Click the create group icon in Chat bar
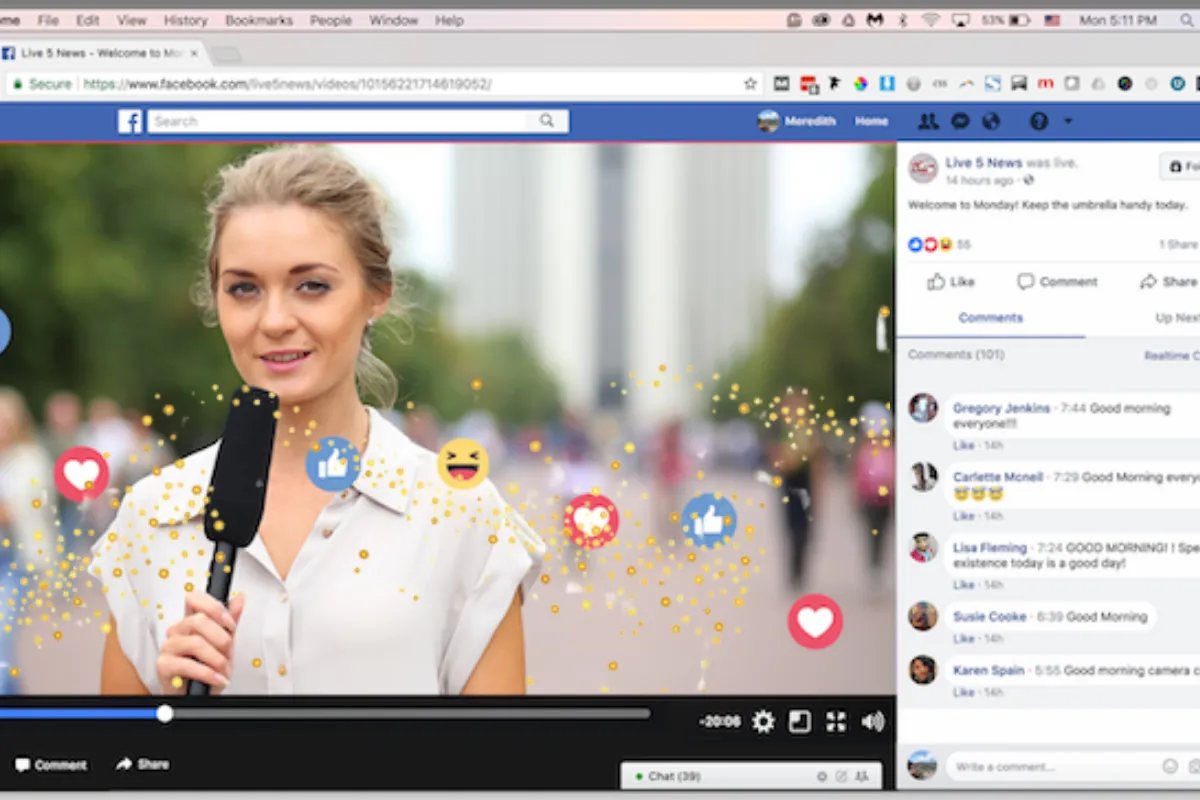Image resolution: width=1200 pixels, height=800 pixels. [x=861, y=776]
